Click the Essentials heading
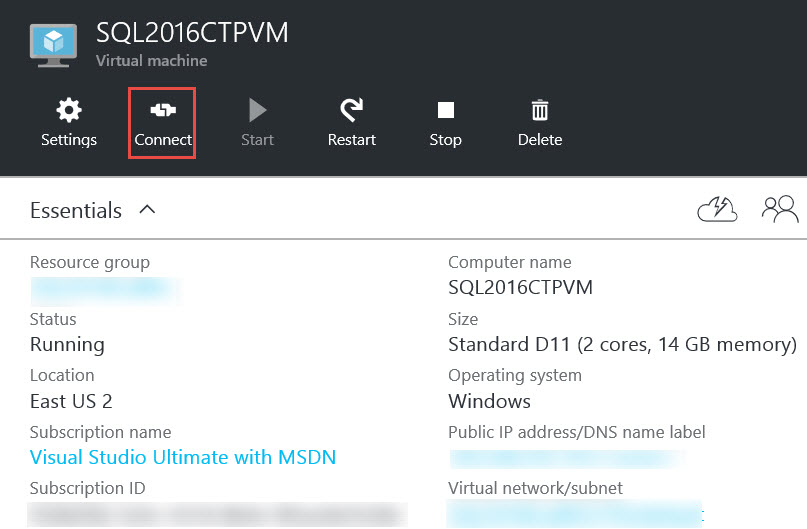The height and width of the screenshot is (529, 807). coord(76,210)
